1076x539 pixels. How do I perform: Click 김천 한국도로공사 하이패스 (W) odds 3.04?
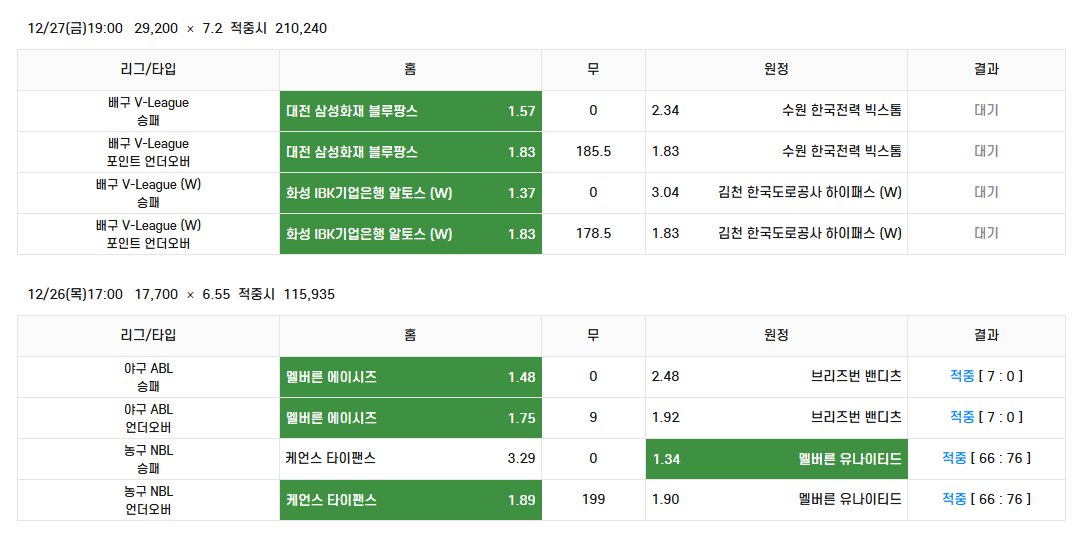coord(776,193)
